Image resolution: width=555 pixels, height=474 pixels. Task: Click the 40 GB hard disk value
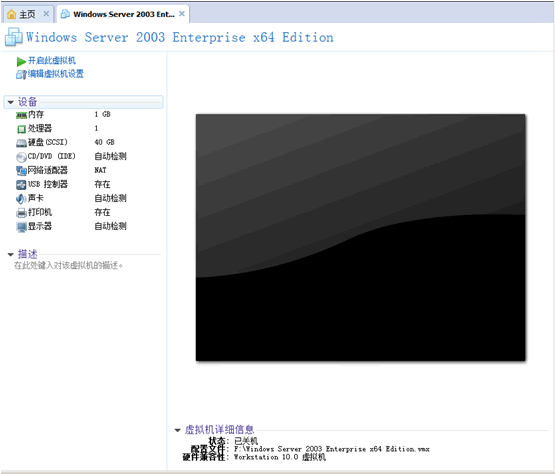[104, 142]
